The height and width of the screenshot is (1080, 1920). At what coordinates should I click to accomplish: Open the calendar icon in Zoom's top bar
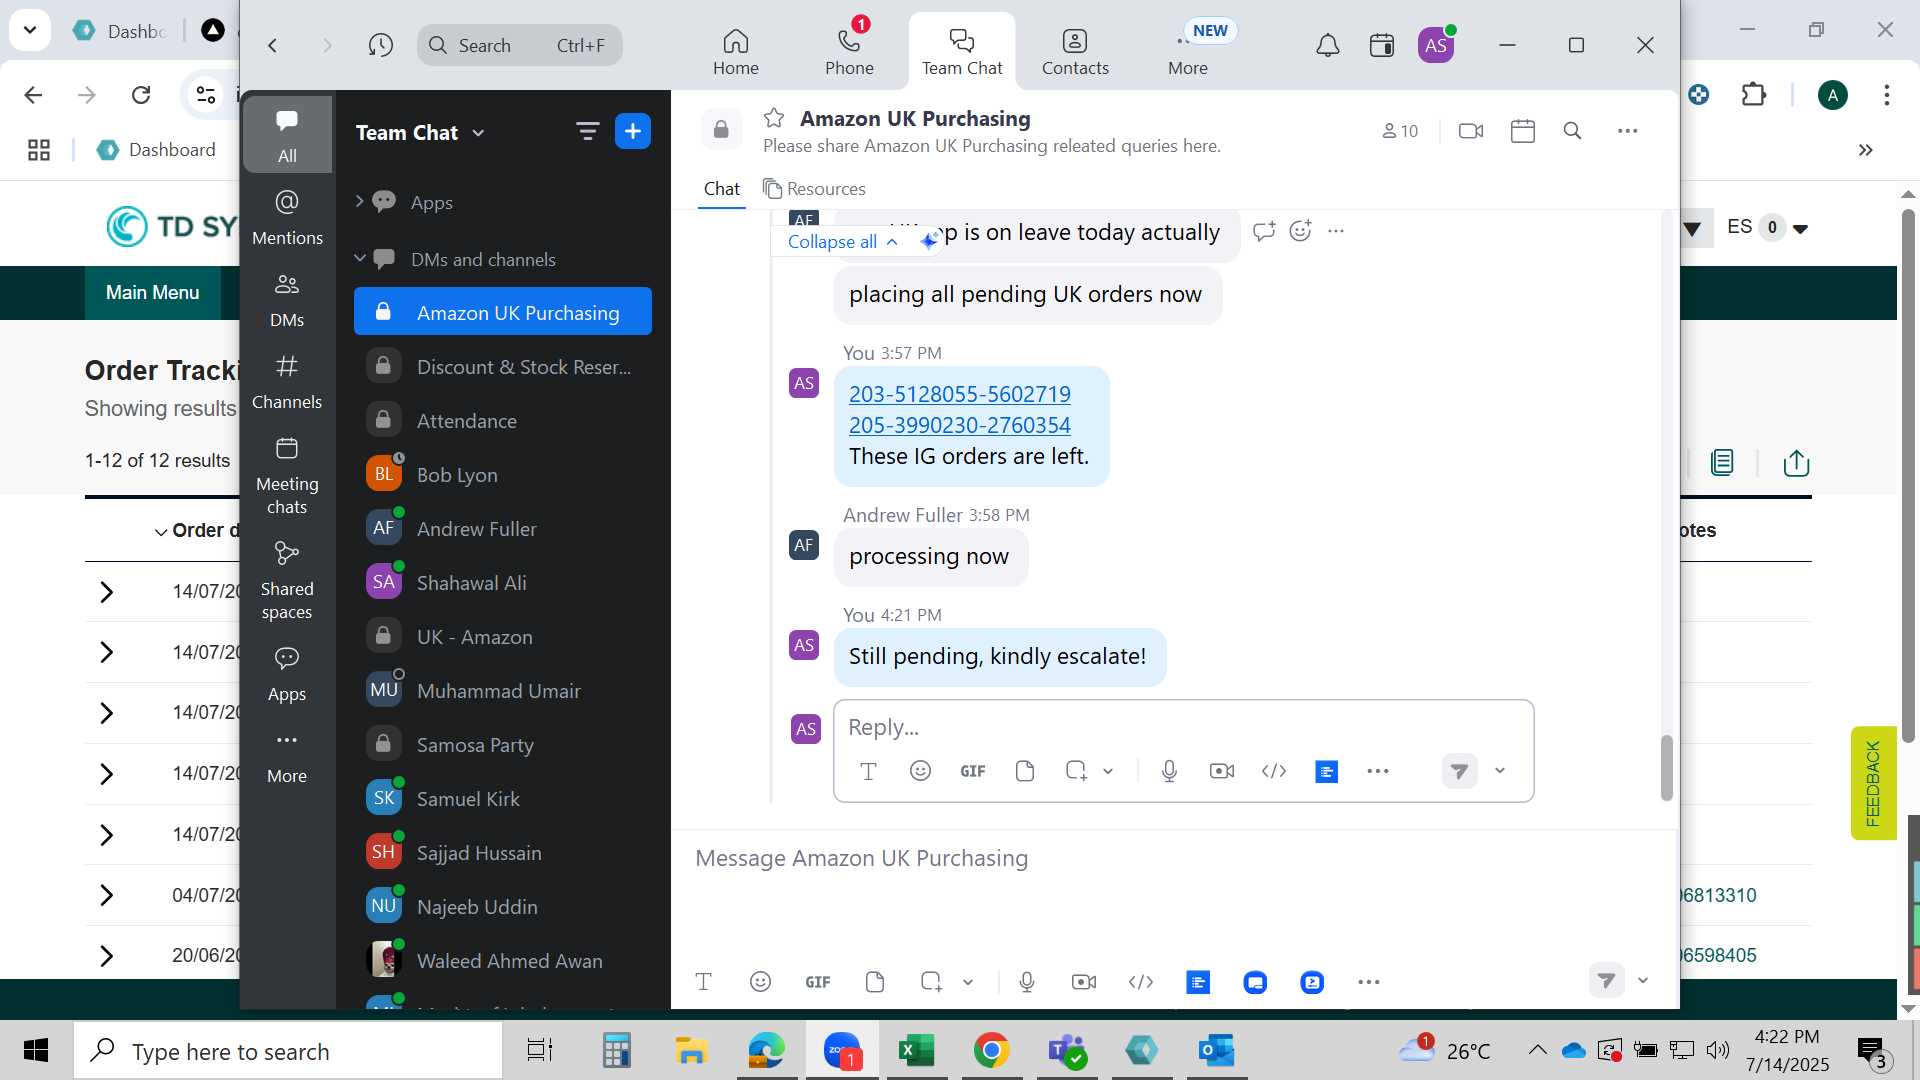click(1382, 45)
